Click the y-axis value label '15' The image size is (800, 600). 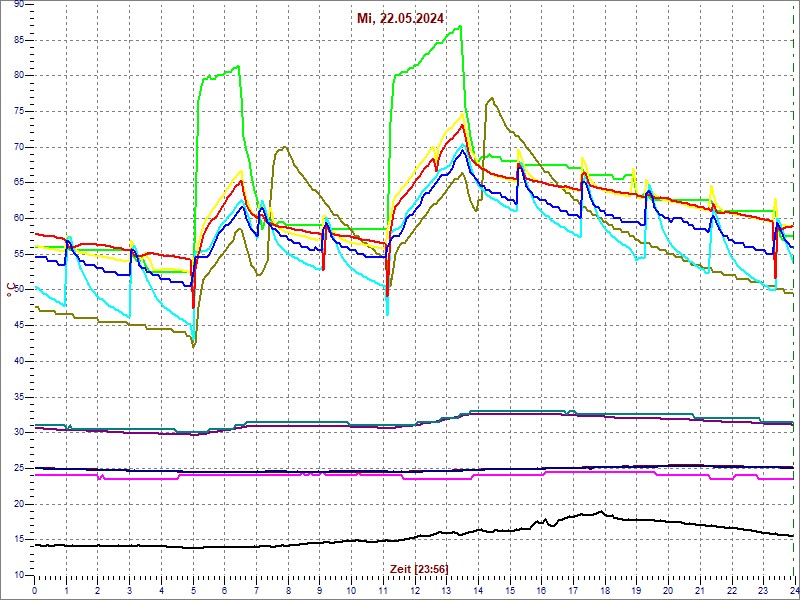pyautogui.click(x=19, y=540)
